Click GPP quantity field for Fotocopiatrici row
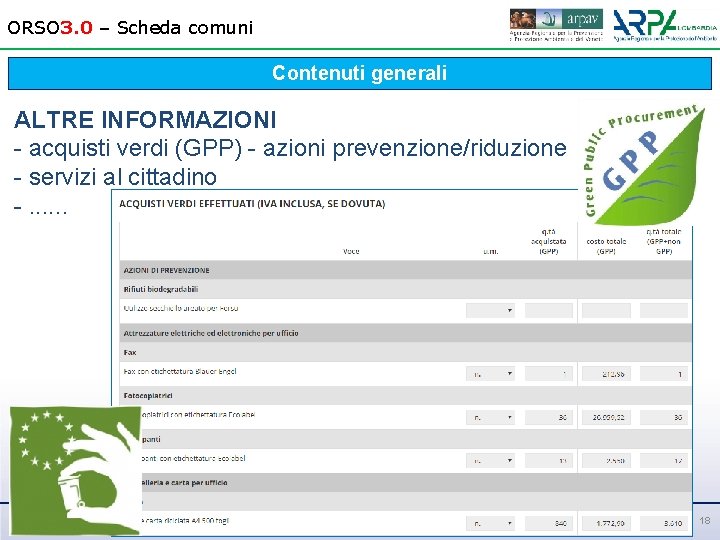 point(549,417)
